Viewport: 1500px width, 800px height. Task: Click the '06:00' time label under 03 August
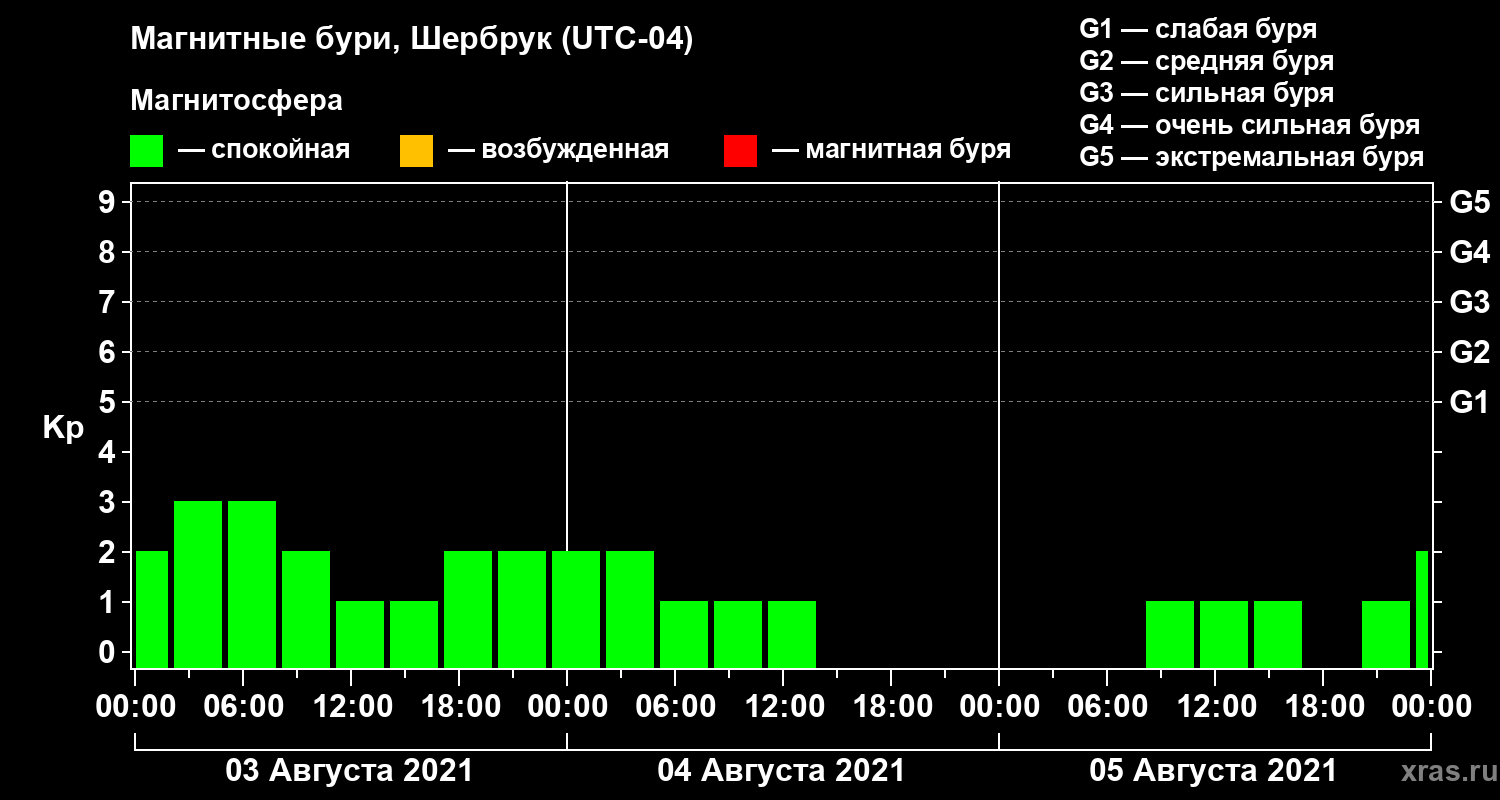244,707
